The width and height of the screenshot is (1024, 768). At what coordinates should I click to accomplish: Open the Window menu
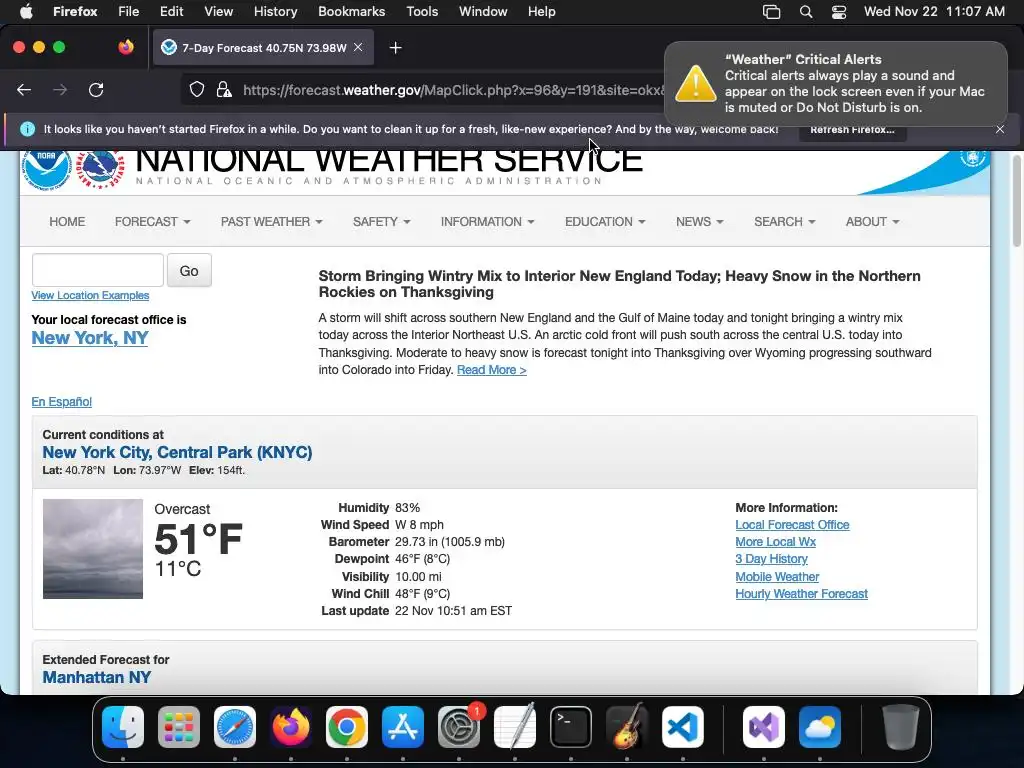click(483, 11)
